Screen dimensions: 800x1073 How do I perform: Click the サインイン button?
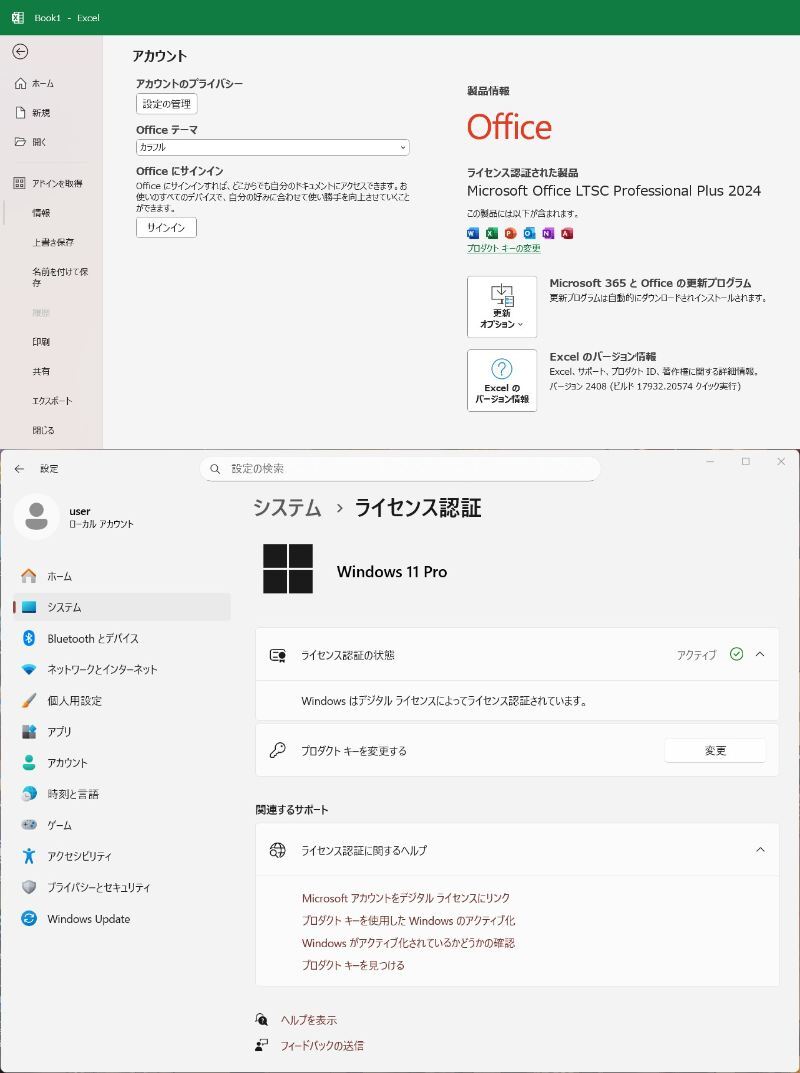[x=166, y=228]
